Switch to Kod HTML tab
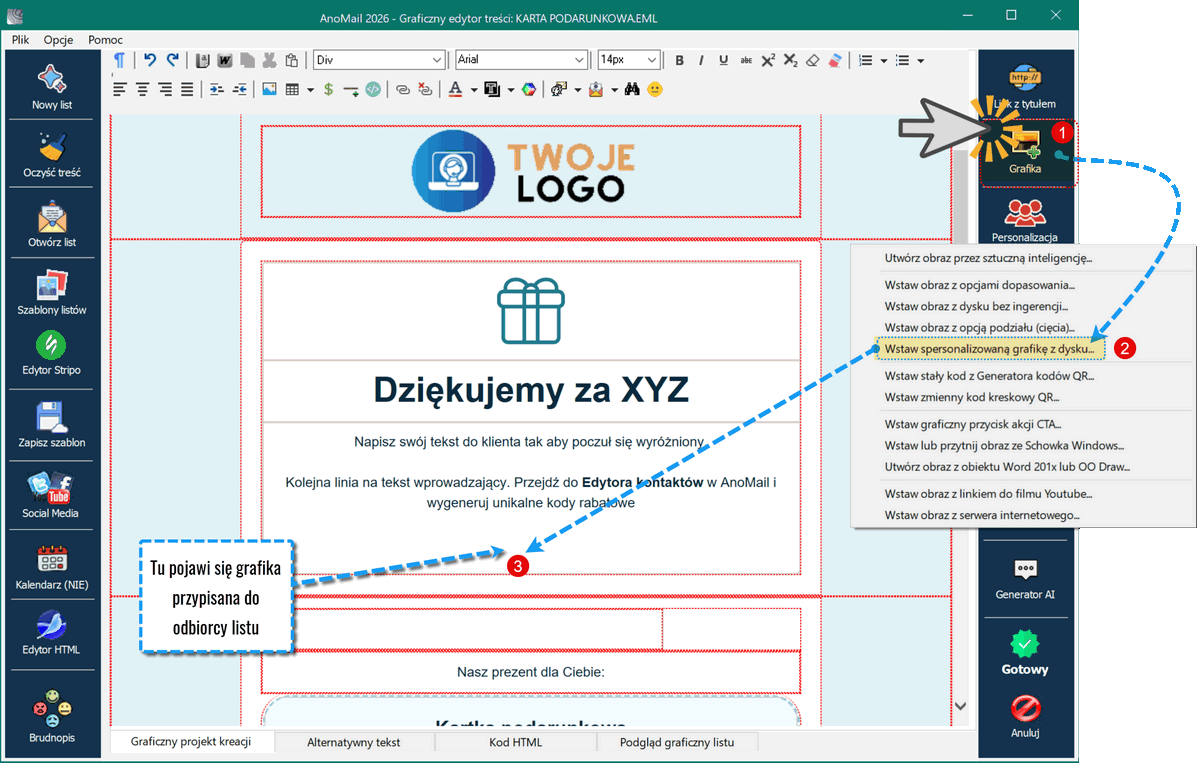 click(x=515, y=742)
